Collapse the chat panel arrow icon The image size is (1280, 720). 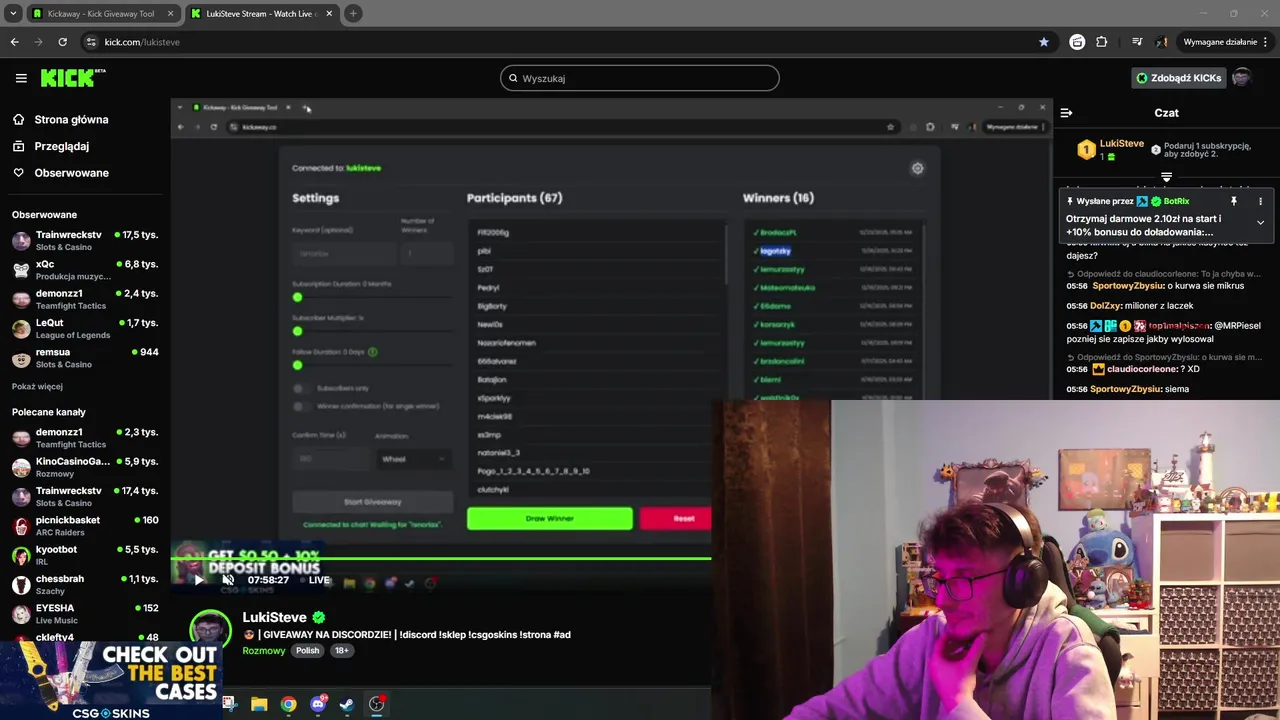pyautogui.click(x=1066, y=113)
